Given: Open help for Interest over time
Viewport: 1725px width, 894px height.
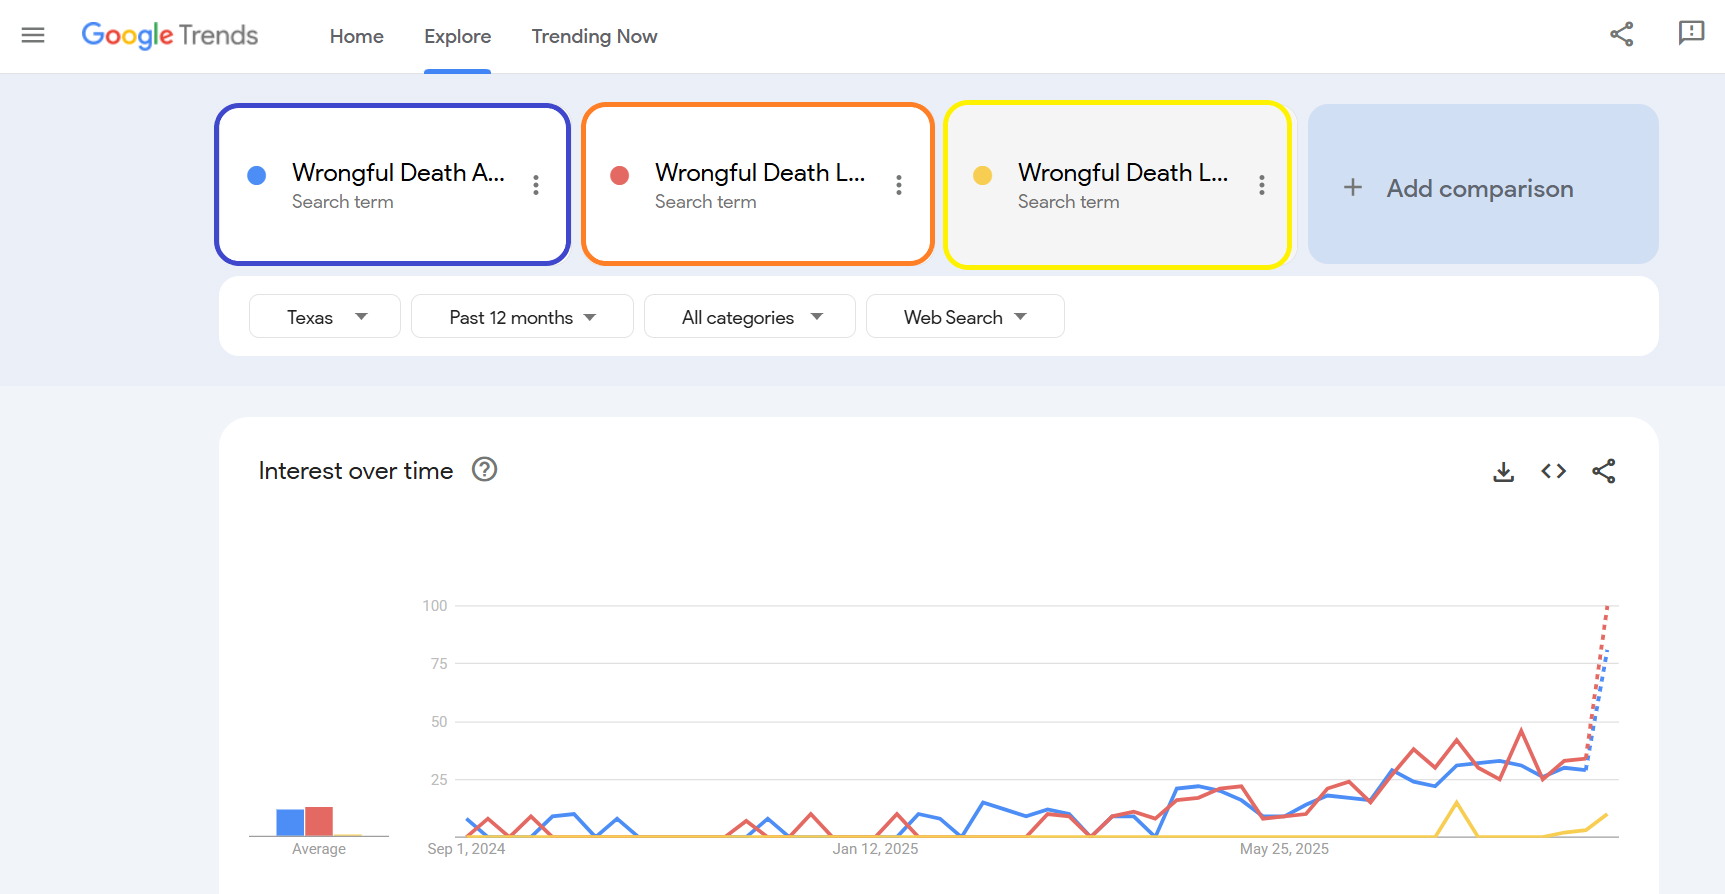Looking at the screenshot, I should click(x=485, y=470).
